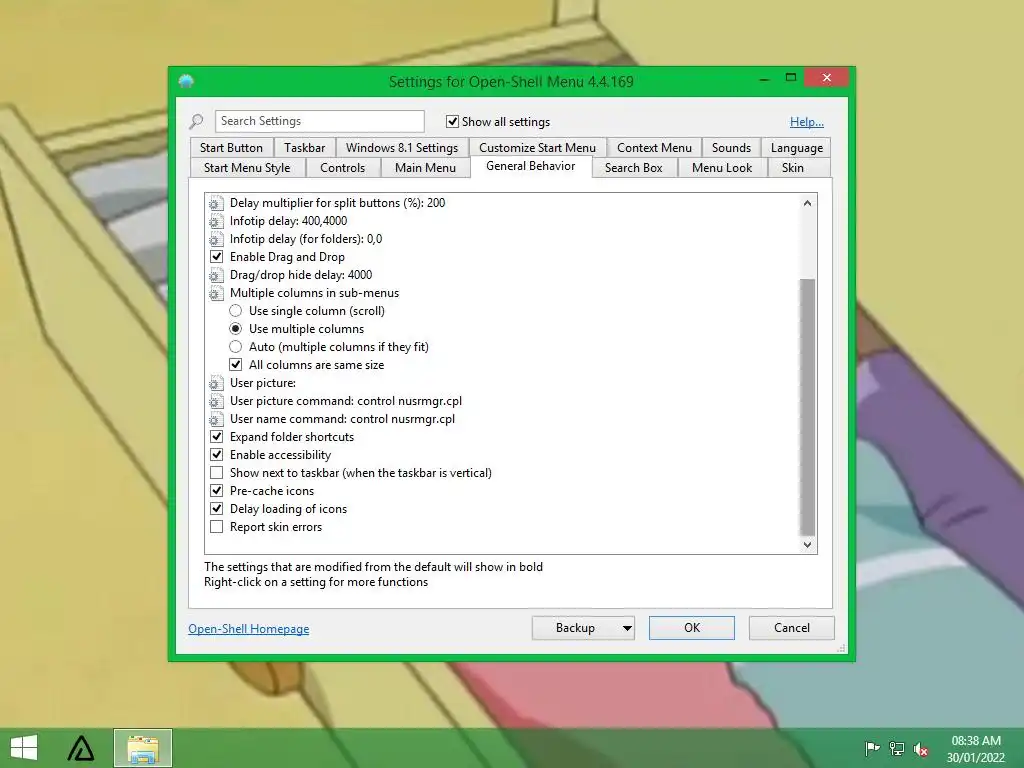1024x768 pixels.
Task: Select the gear icon next to Infotip delay: 400,4000
Action: tap(216, 221)
